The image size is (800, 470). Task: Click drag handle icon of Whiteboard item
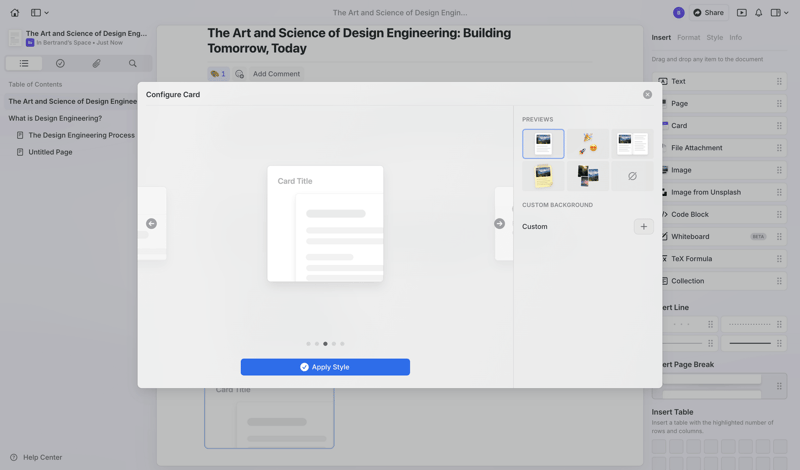pos(779,237)
